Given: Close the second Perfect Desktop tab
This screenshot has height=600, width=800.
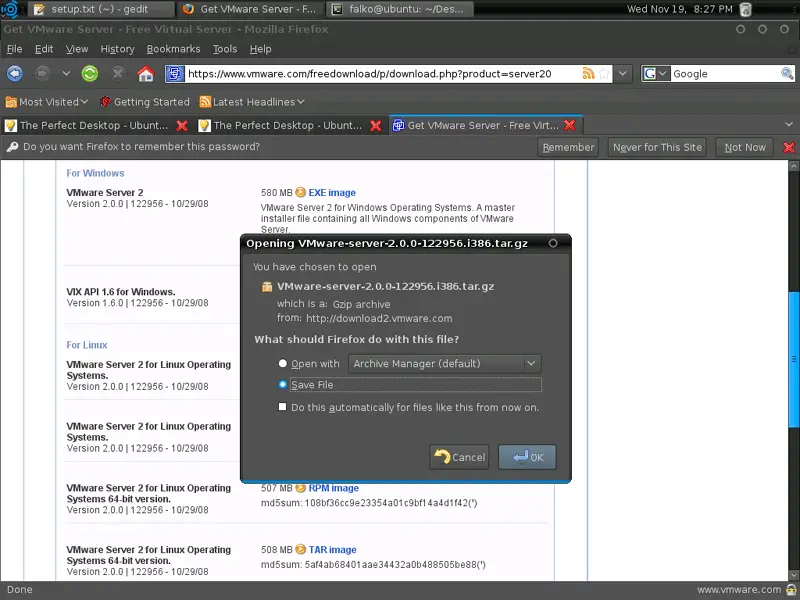Looking at the screenshot, I should point(376,126).
